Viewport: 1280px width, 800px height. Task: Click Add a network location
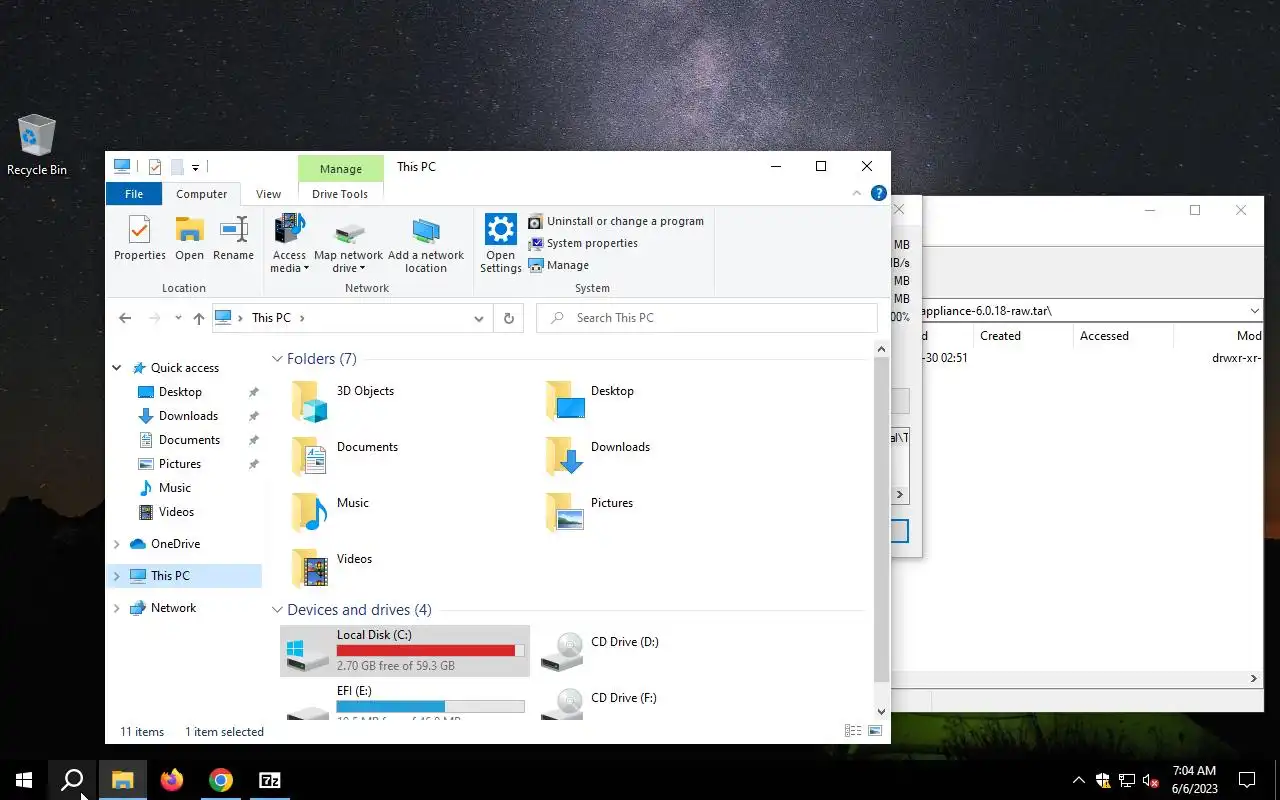(x=426, y=243)
